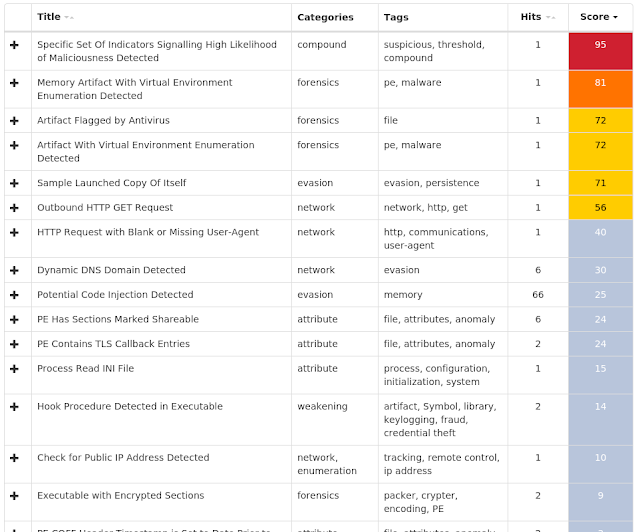The image size is (640, 532).
Task: Click plus icon for PE Has Sections Marked Shareable
Action: click(14, 320)
